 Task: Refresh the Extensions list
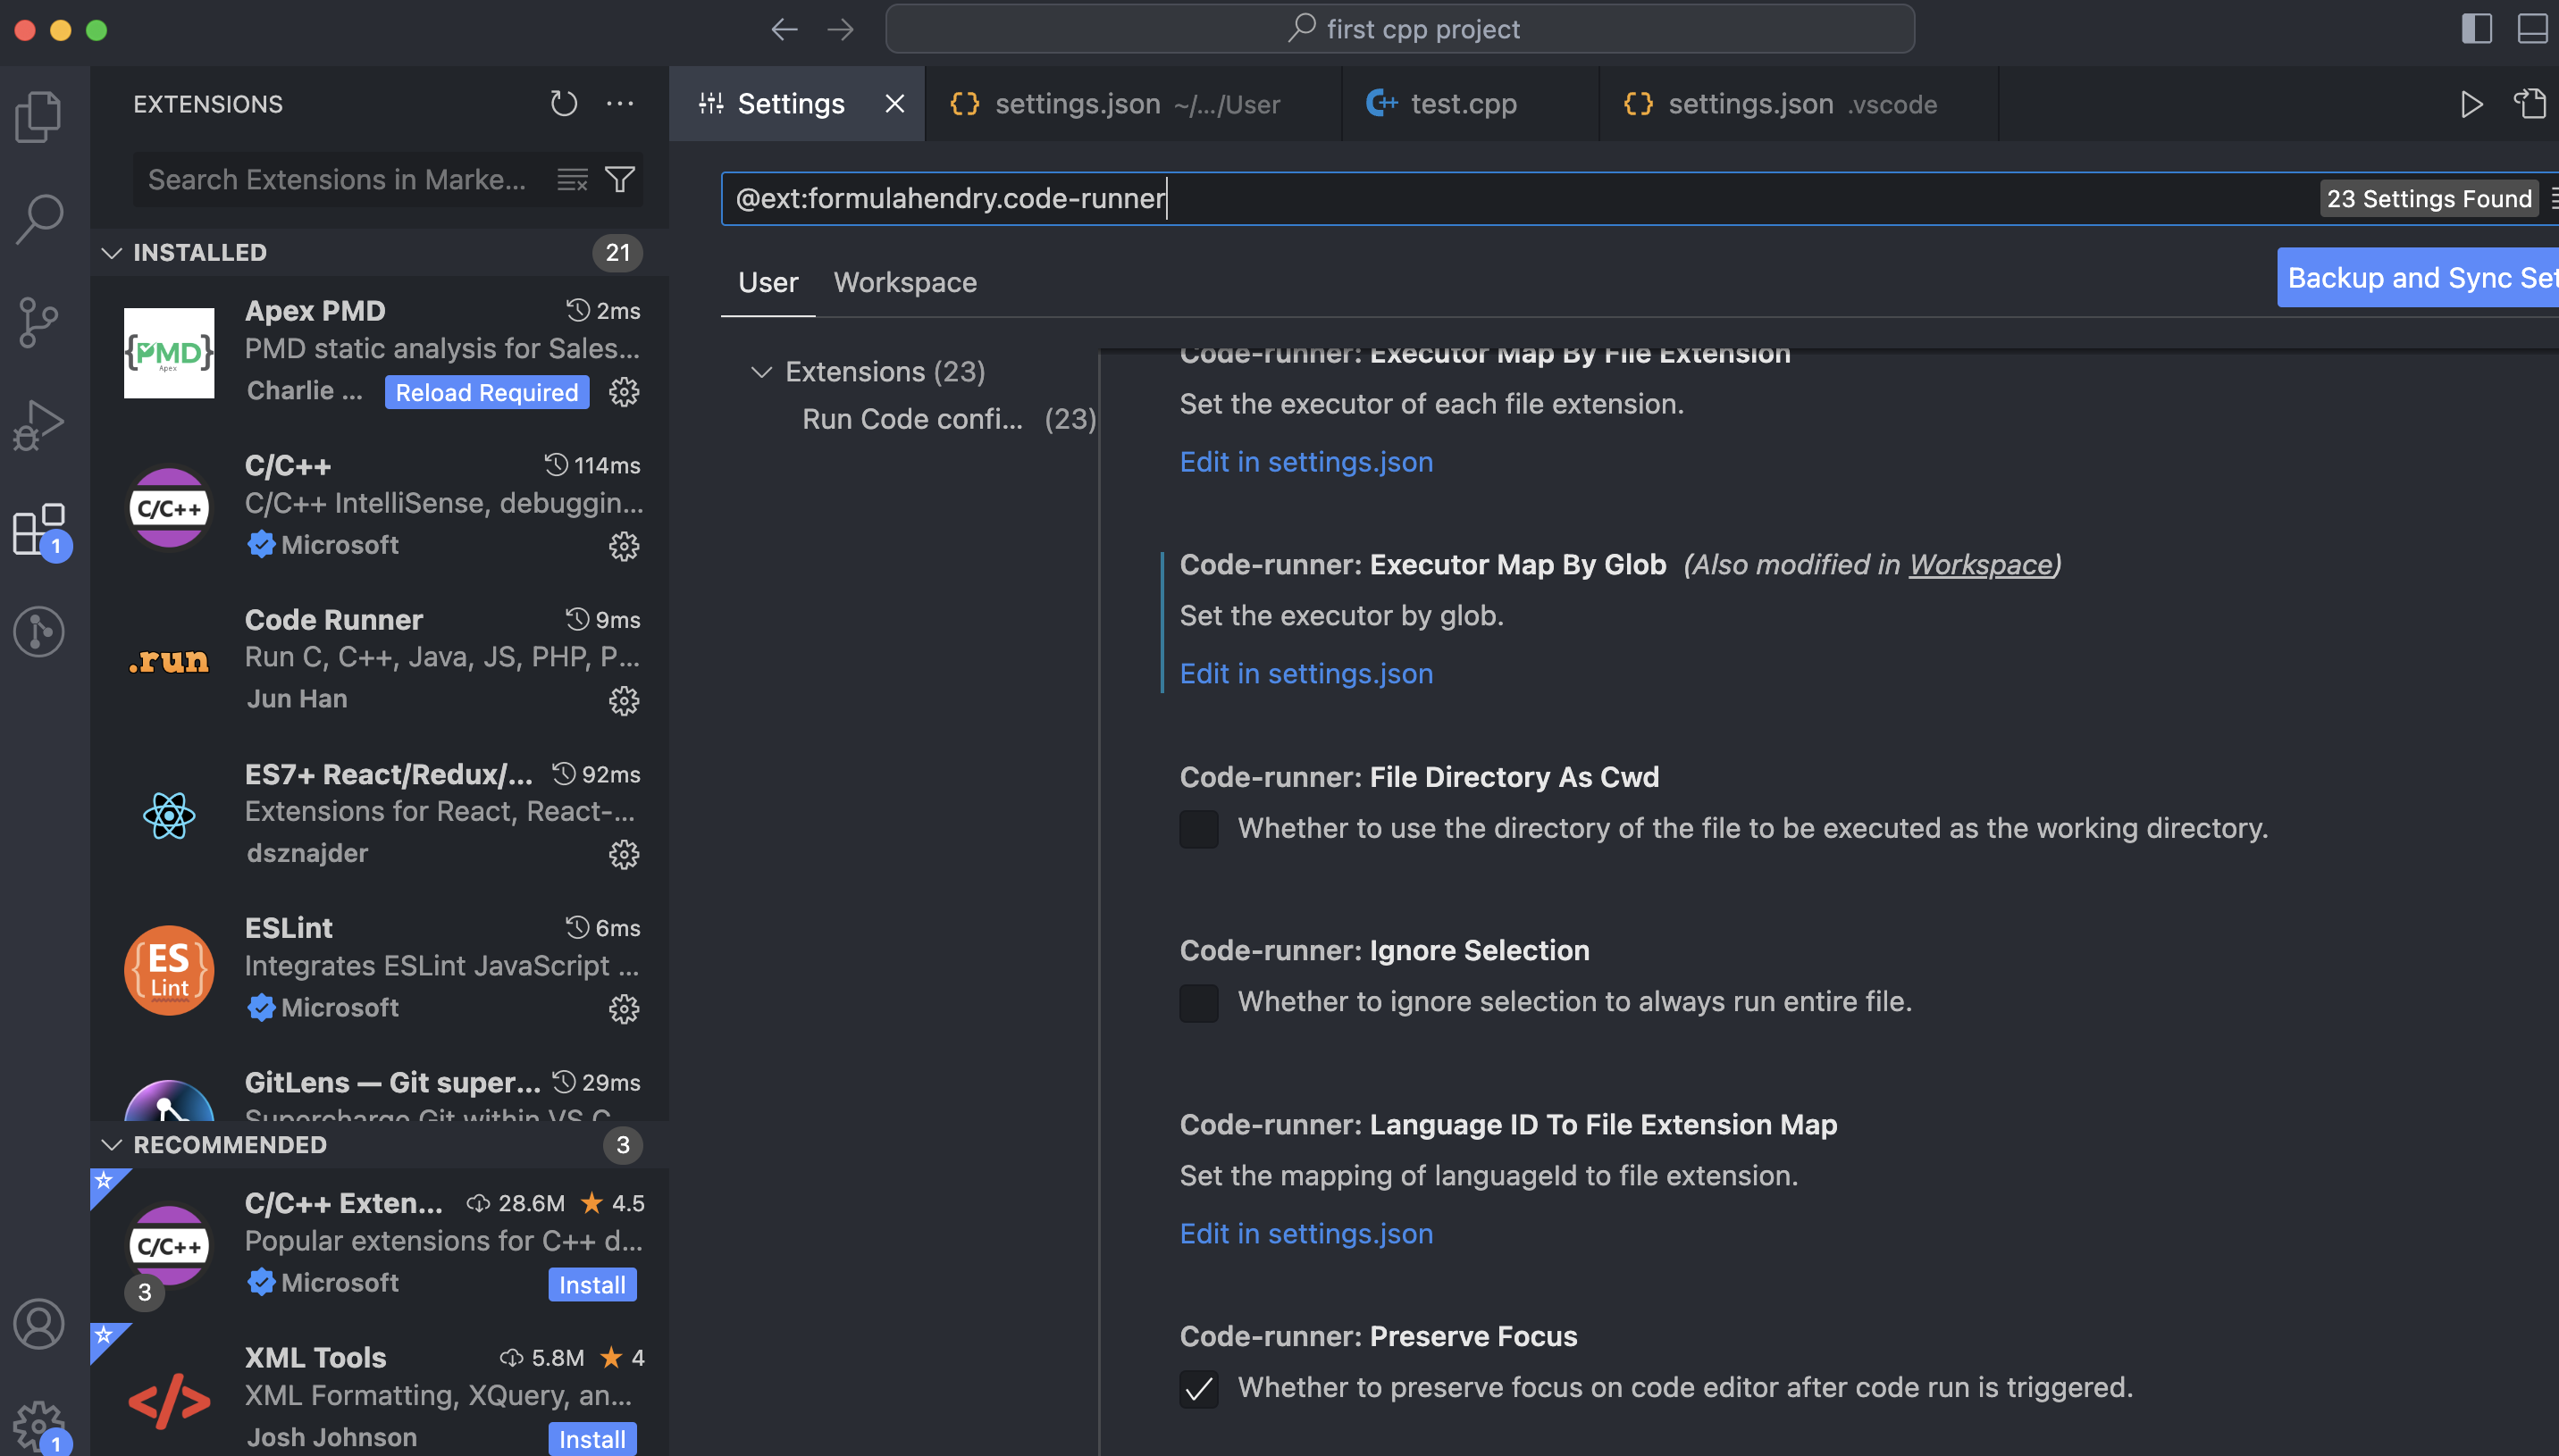coord(564,103)
